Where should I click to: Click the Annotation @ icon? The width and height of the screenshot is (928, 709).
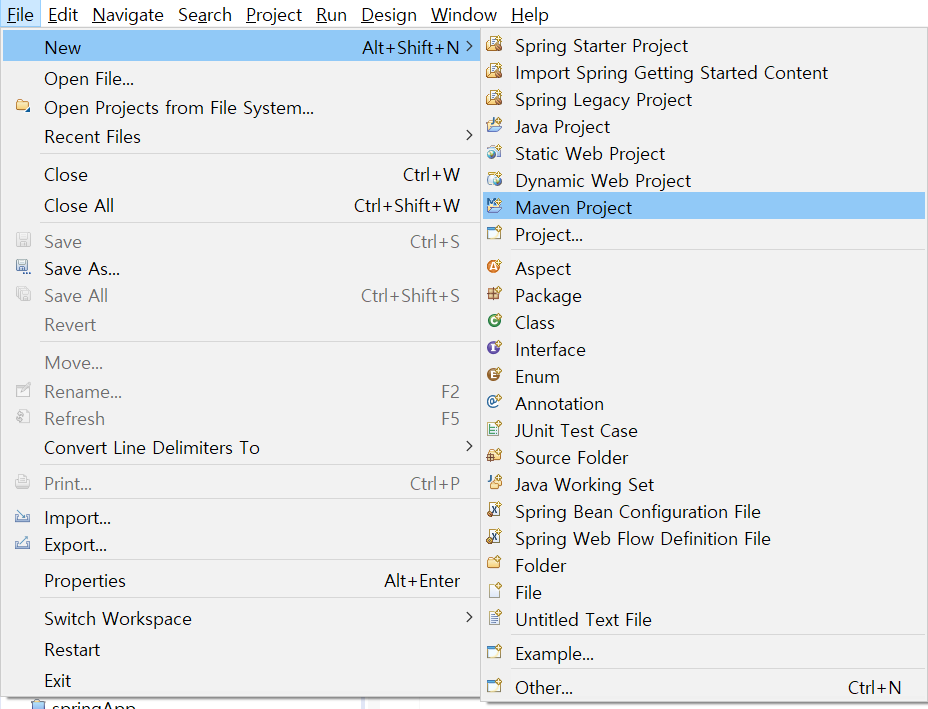coord(494,402)
